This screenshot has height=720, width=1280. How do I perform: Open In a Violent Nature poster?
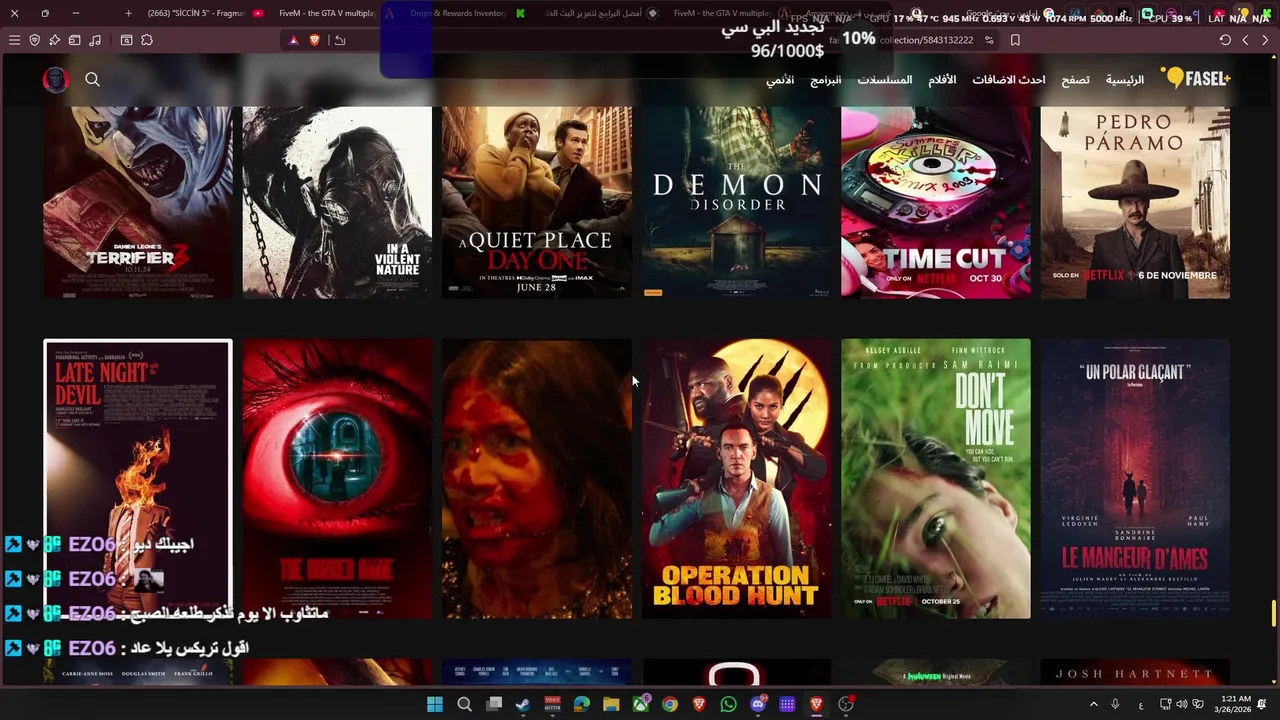[x=337, y=202]
